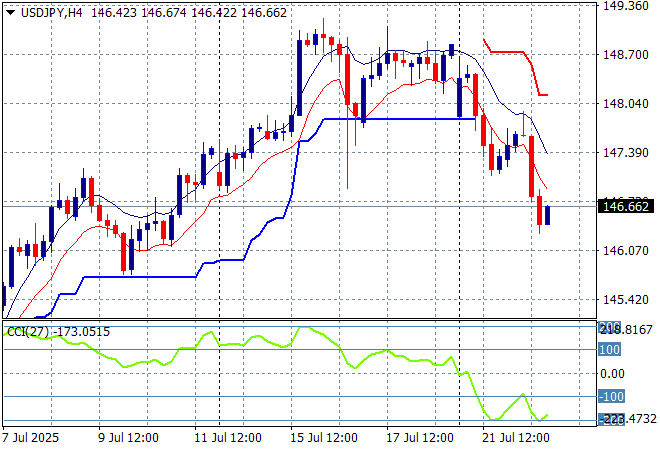The image size is (660, 450).
Task: Click the 21 Jul 12:00 time label
Action: pos(516,438)
